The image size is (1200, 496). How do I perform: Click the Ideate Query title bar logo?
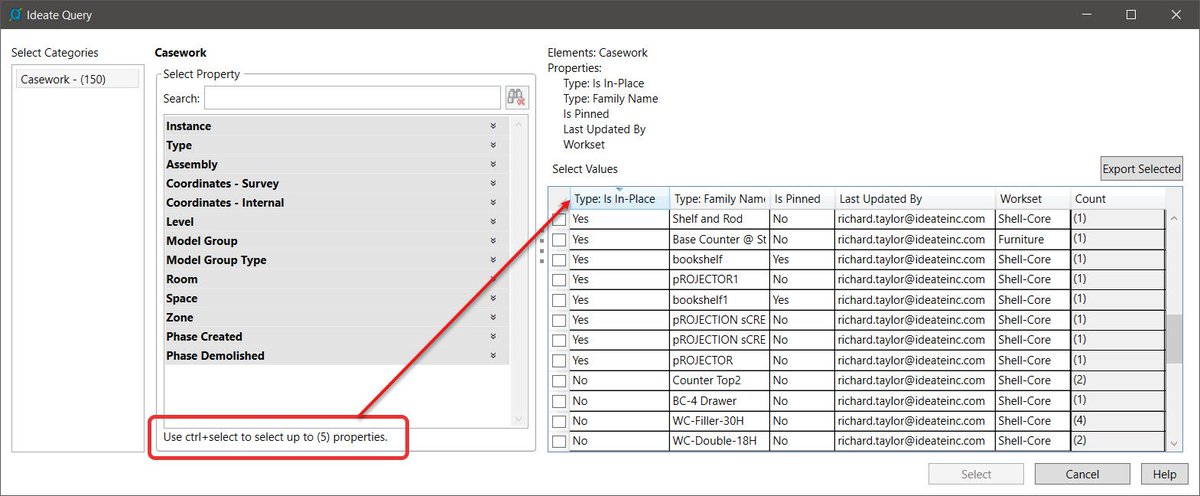[x=14, y=14]
